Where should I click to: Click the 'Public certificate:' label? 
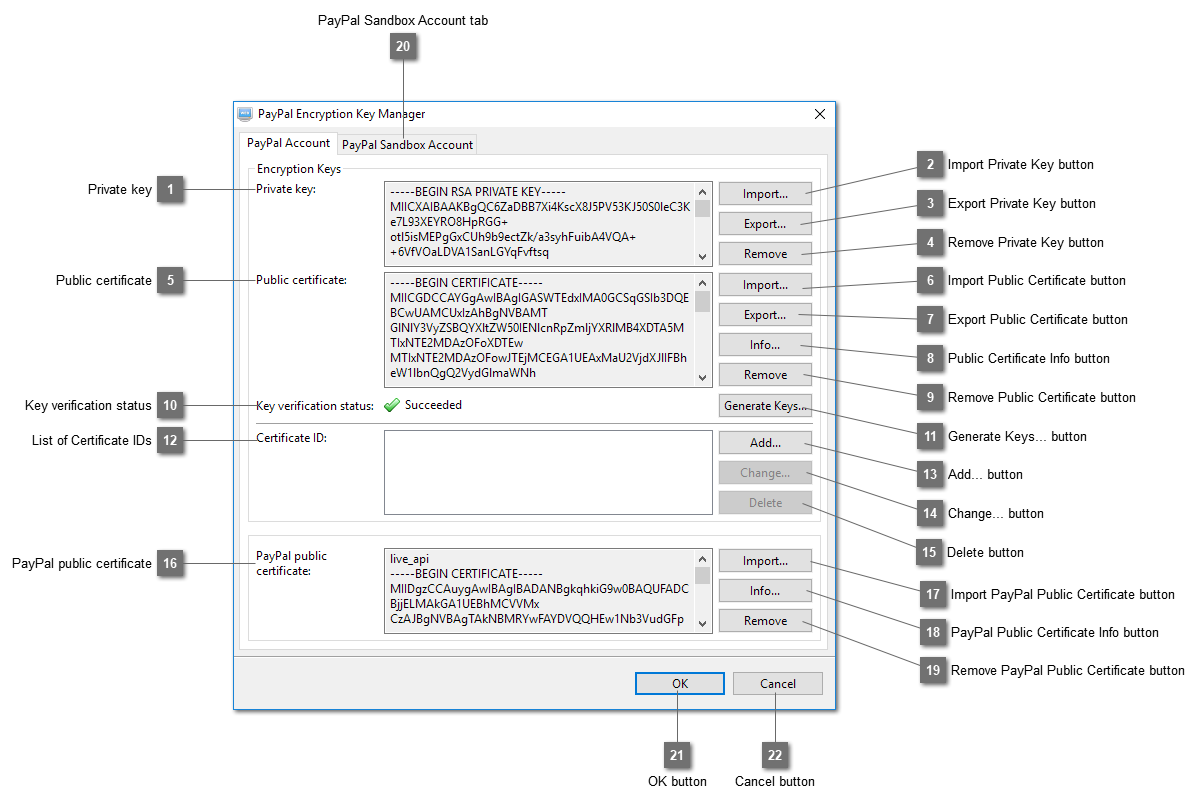[x=301, y=280]
